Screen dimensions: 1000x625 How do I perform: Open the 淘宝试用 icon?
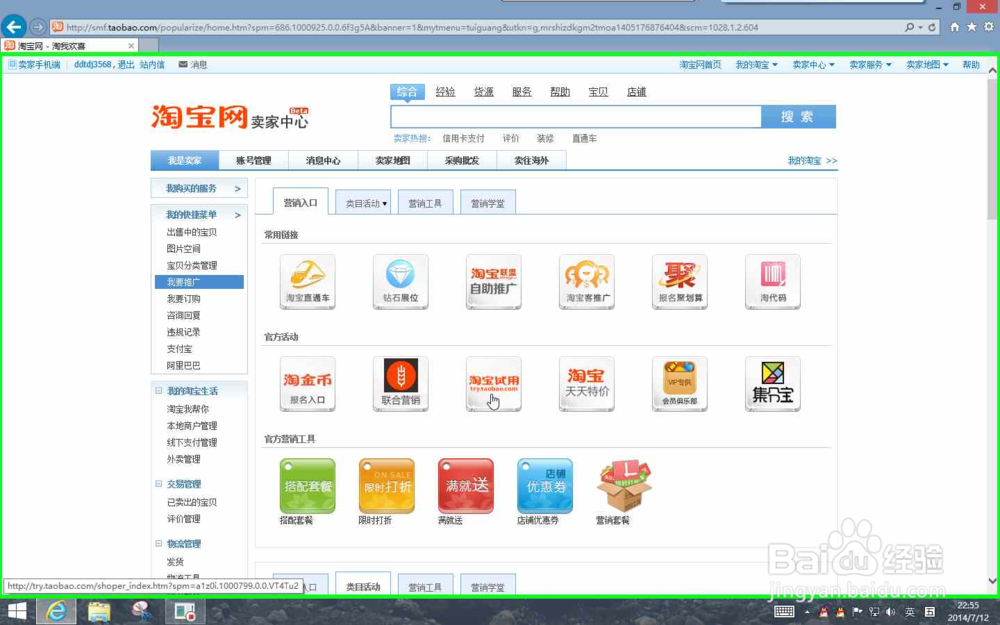point(494,384)
